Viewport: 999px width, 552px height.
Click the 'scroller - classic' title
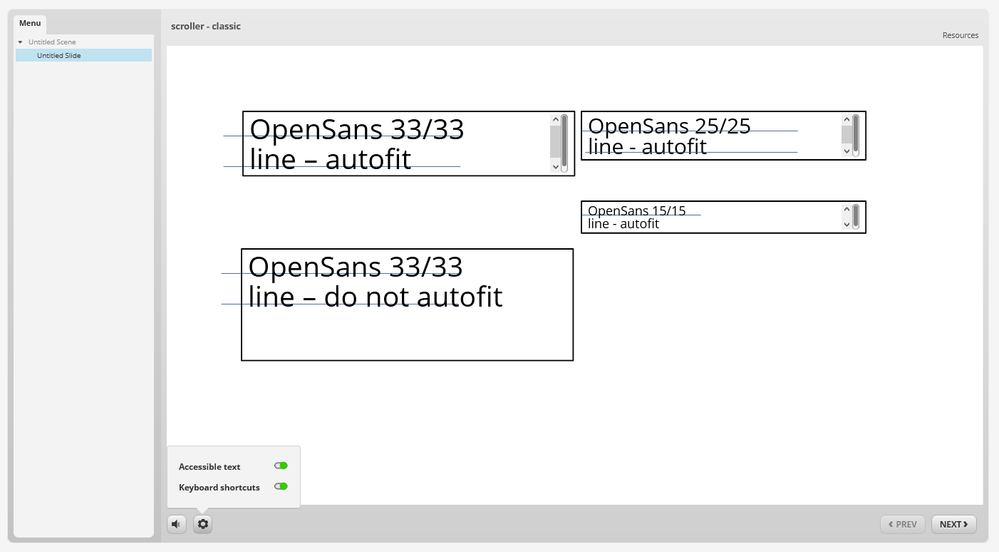206,26
